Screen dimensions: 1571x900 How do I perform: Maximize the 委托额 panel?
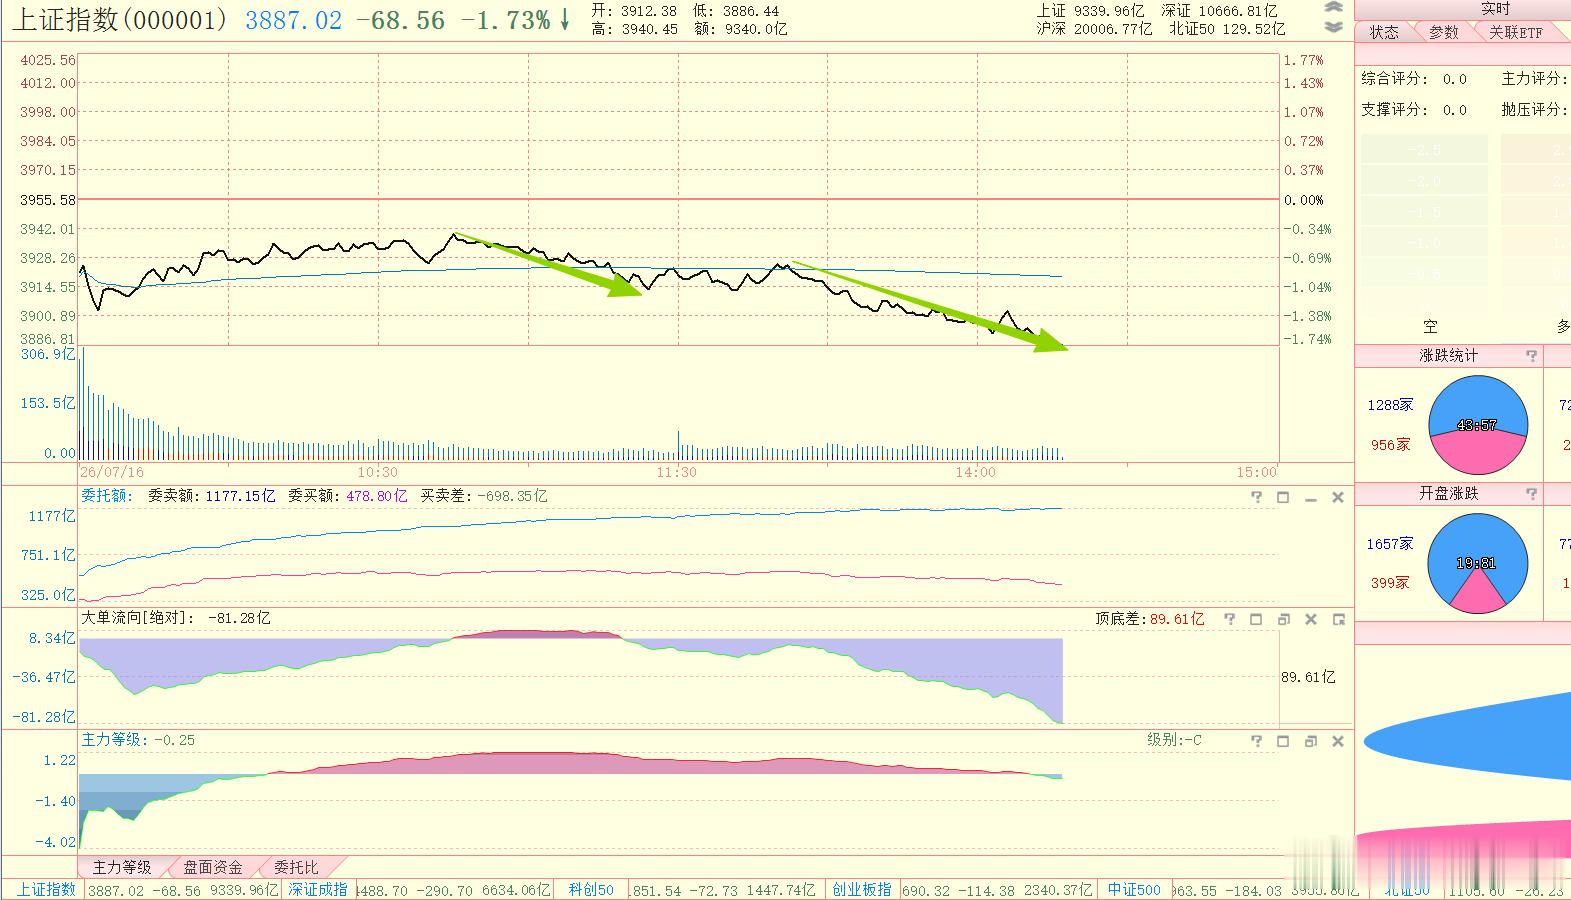click(1283, 497)
